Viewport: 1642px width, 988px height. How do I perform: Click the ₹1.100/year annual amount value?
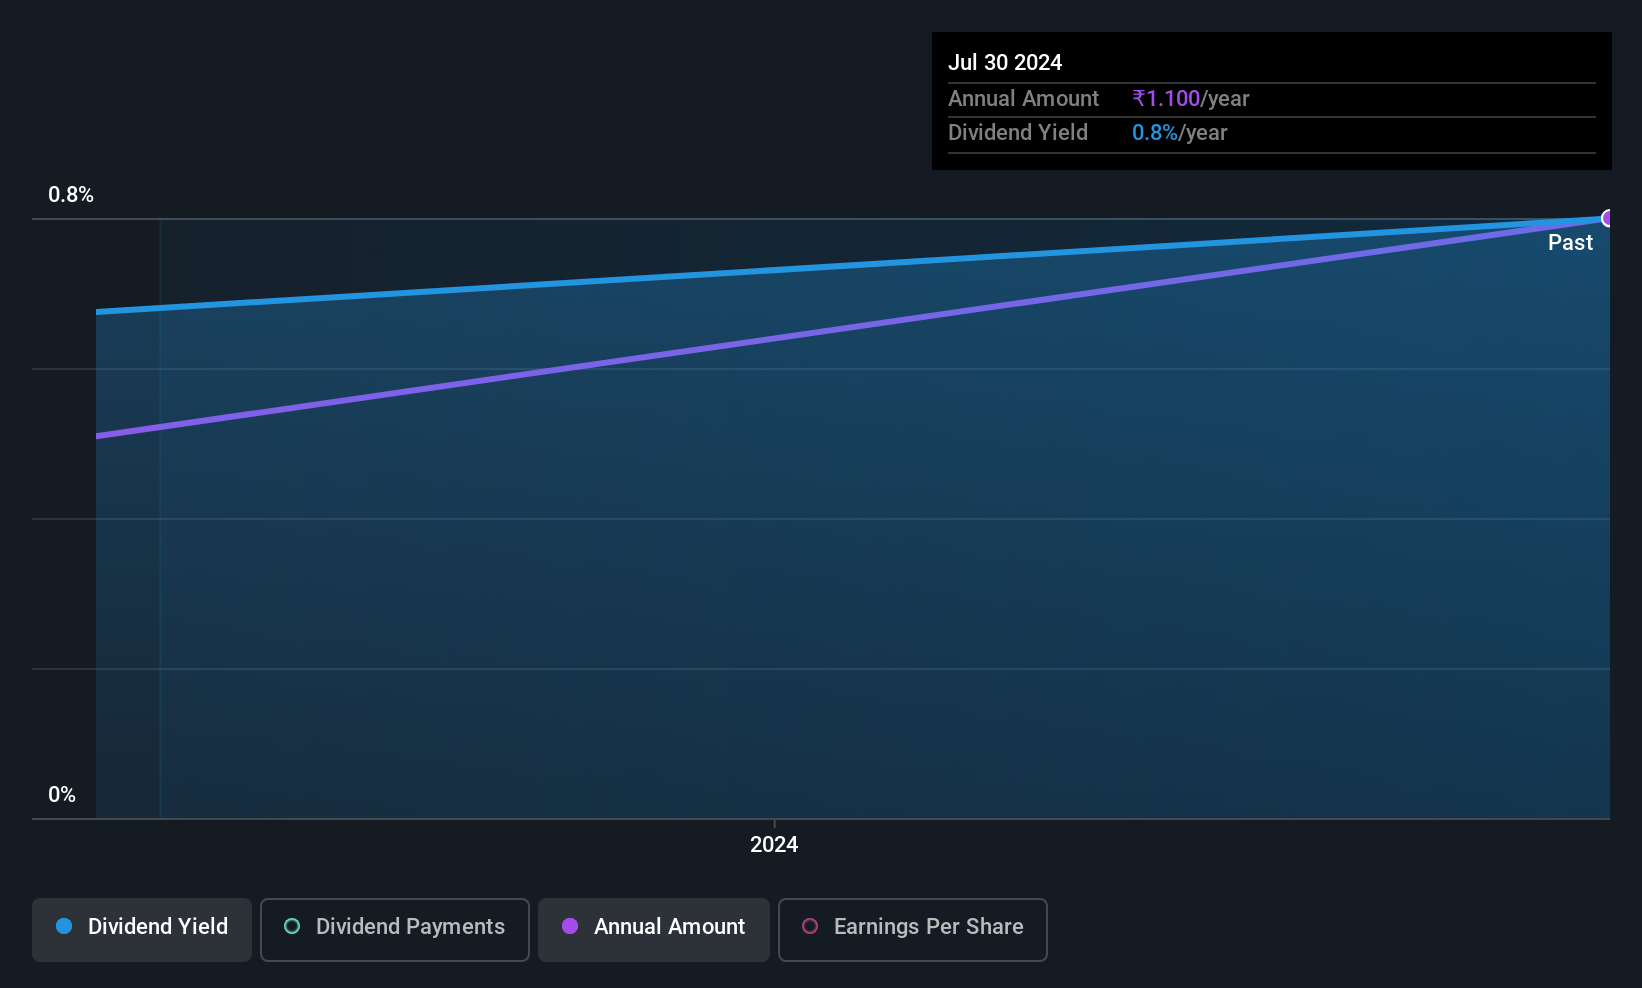point(1190,98)
